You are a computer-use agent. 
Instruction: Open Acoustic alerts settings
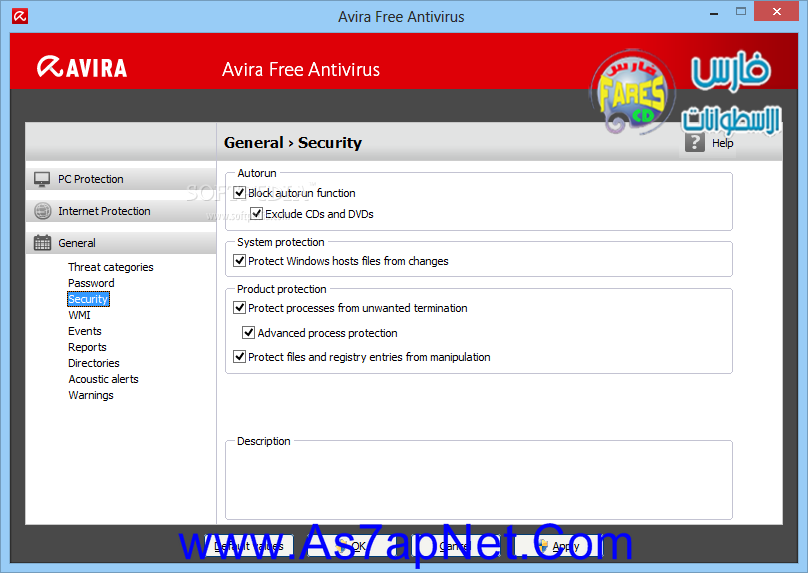click(x=104, y=379)
